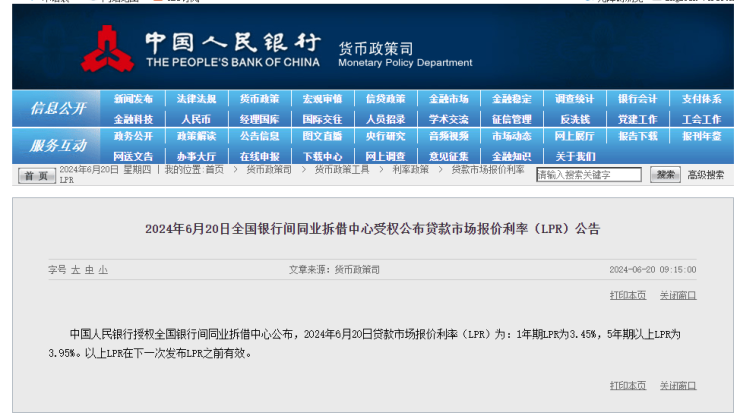Click the gray 首 页 button
Viewport: 740px width, 419px height.
tap(36, 176)
